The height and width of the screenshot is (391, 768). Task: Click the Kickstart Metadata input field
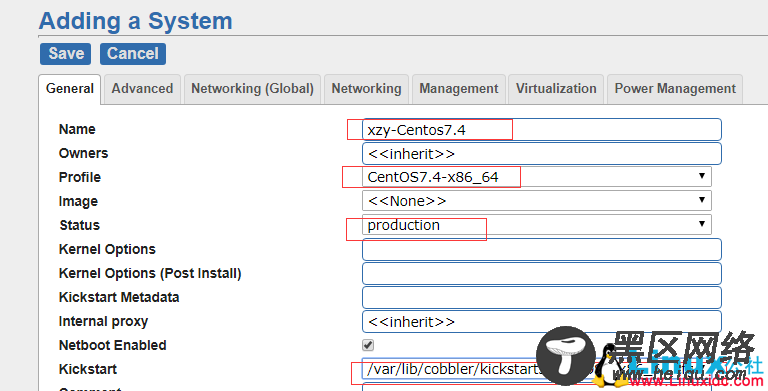point(542,297)
